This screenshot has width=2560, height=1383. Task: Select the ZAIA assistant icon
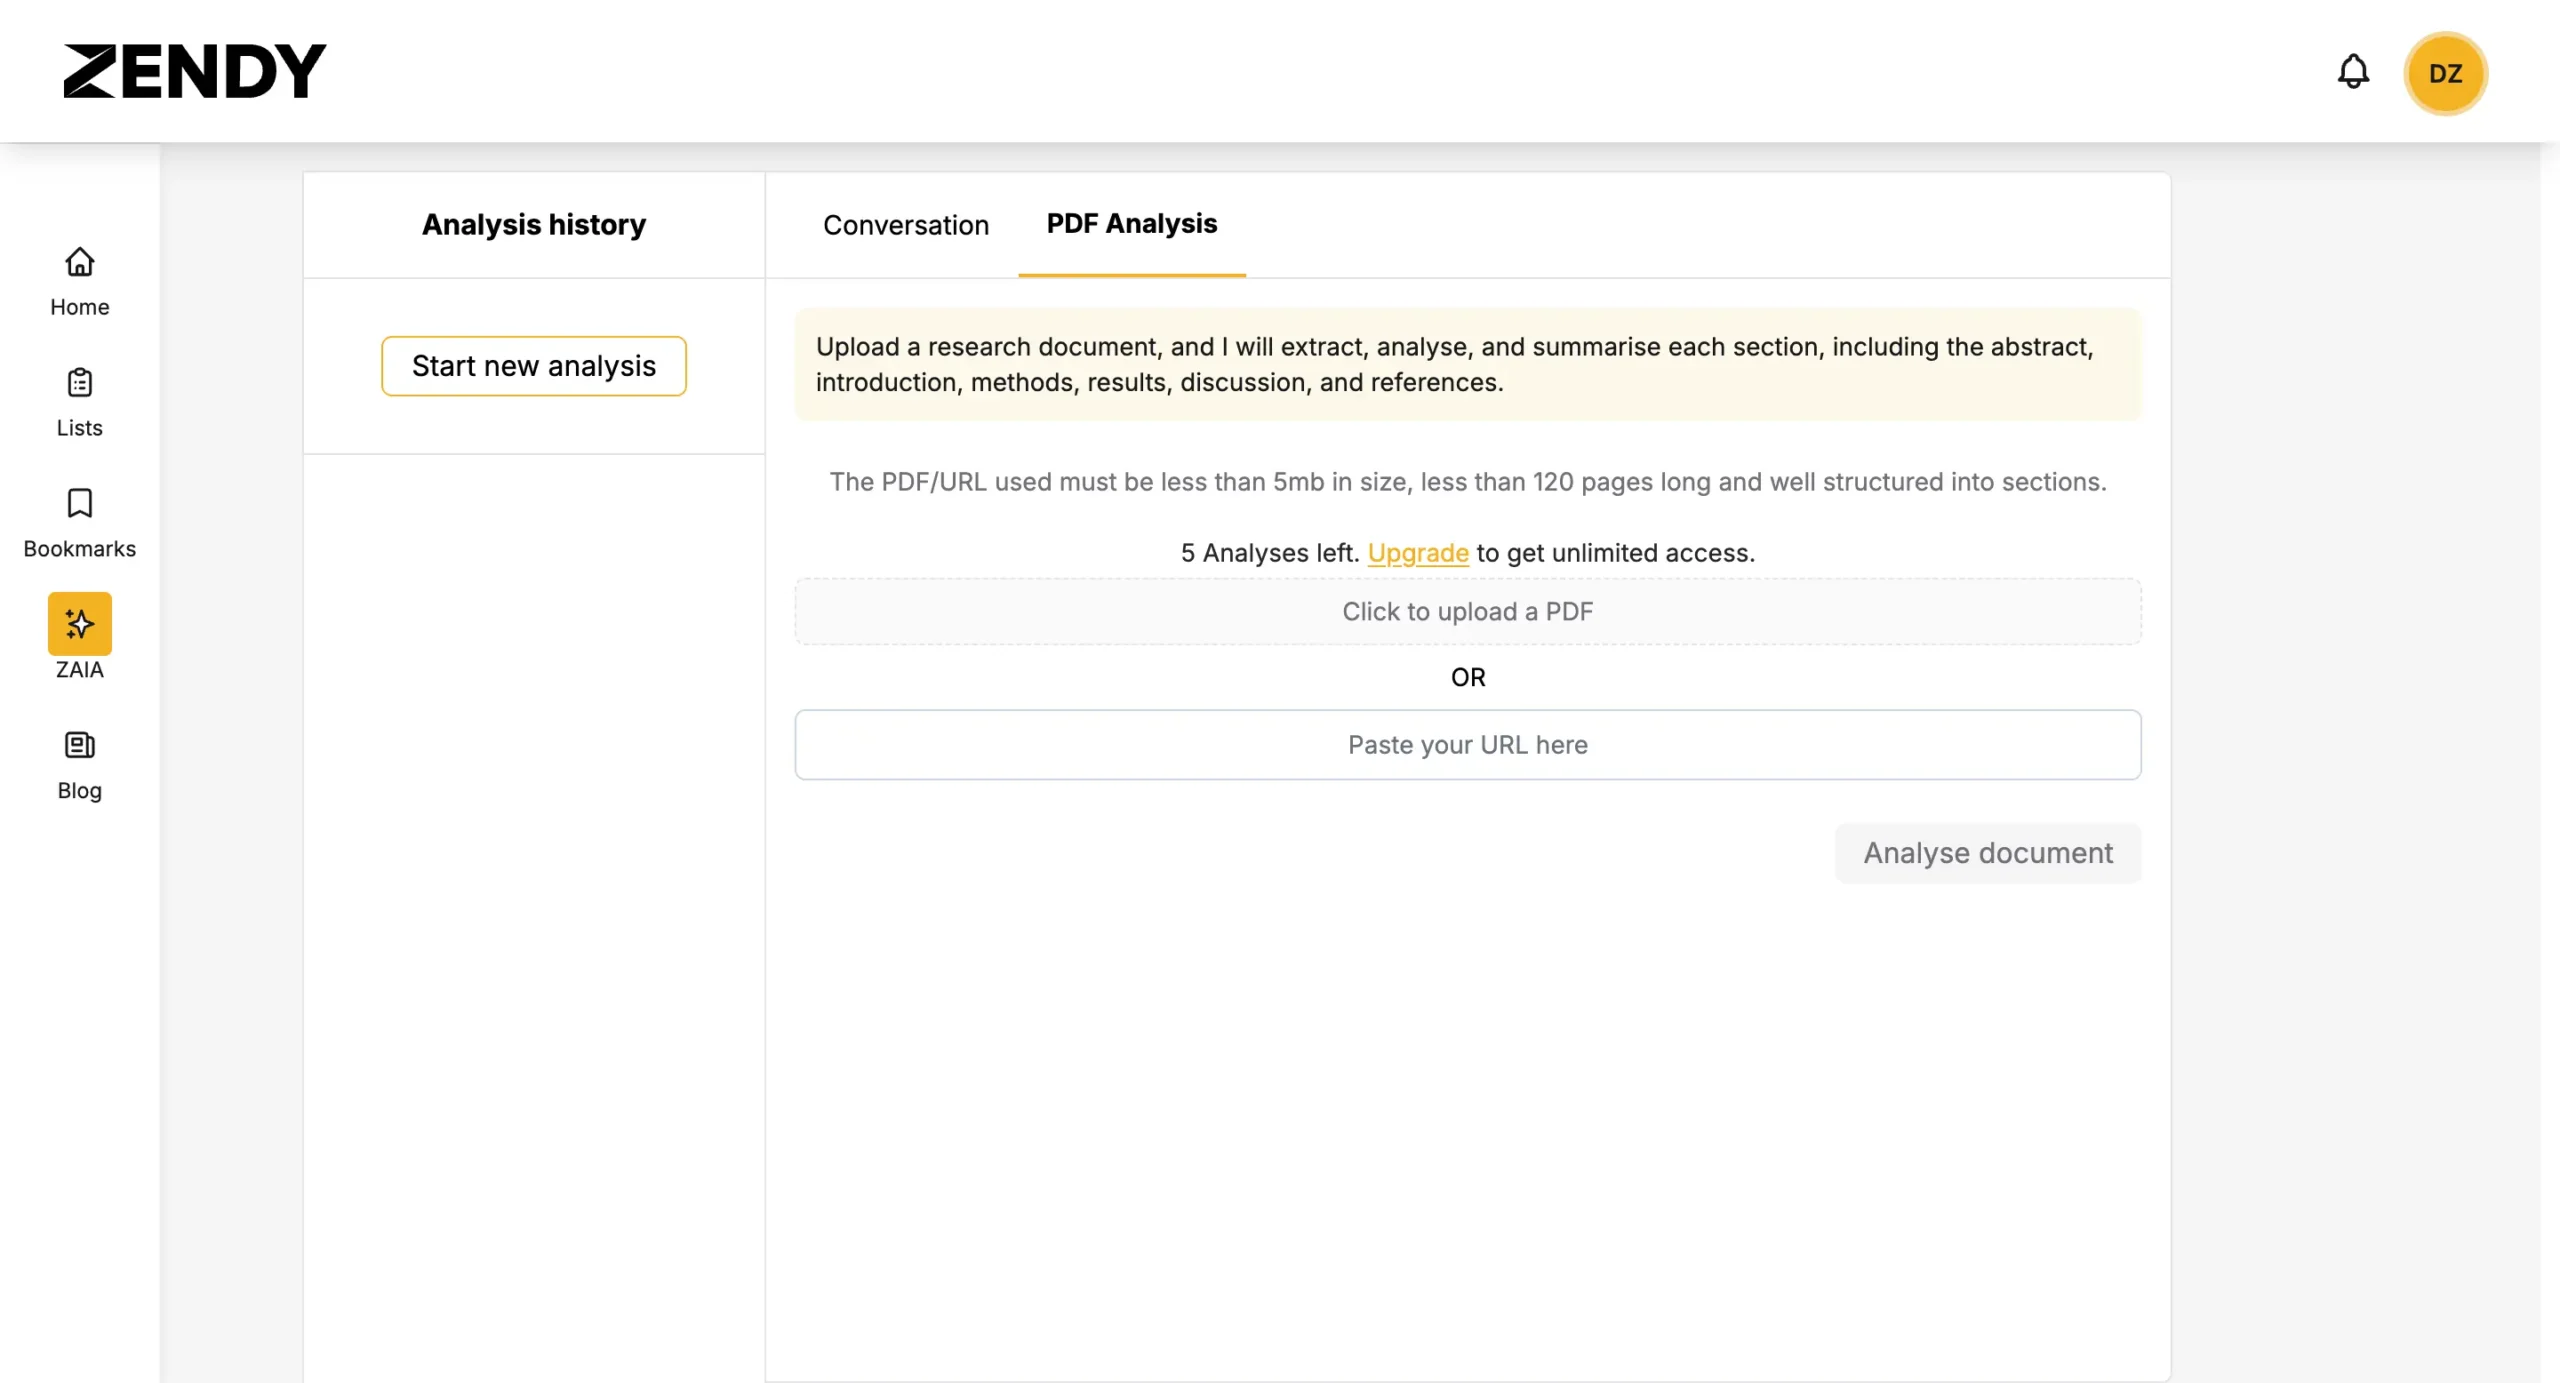pos(80,624)
